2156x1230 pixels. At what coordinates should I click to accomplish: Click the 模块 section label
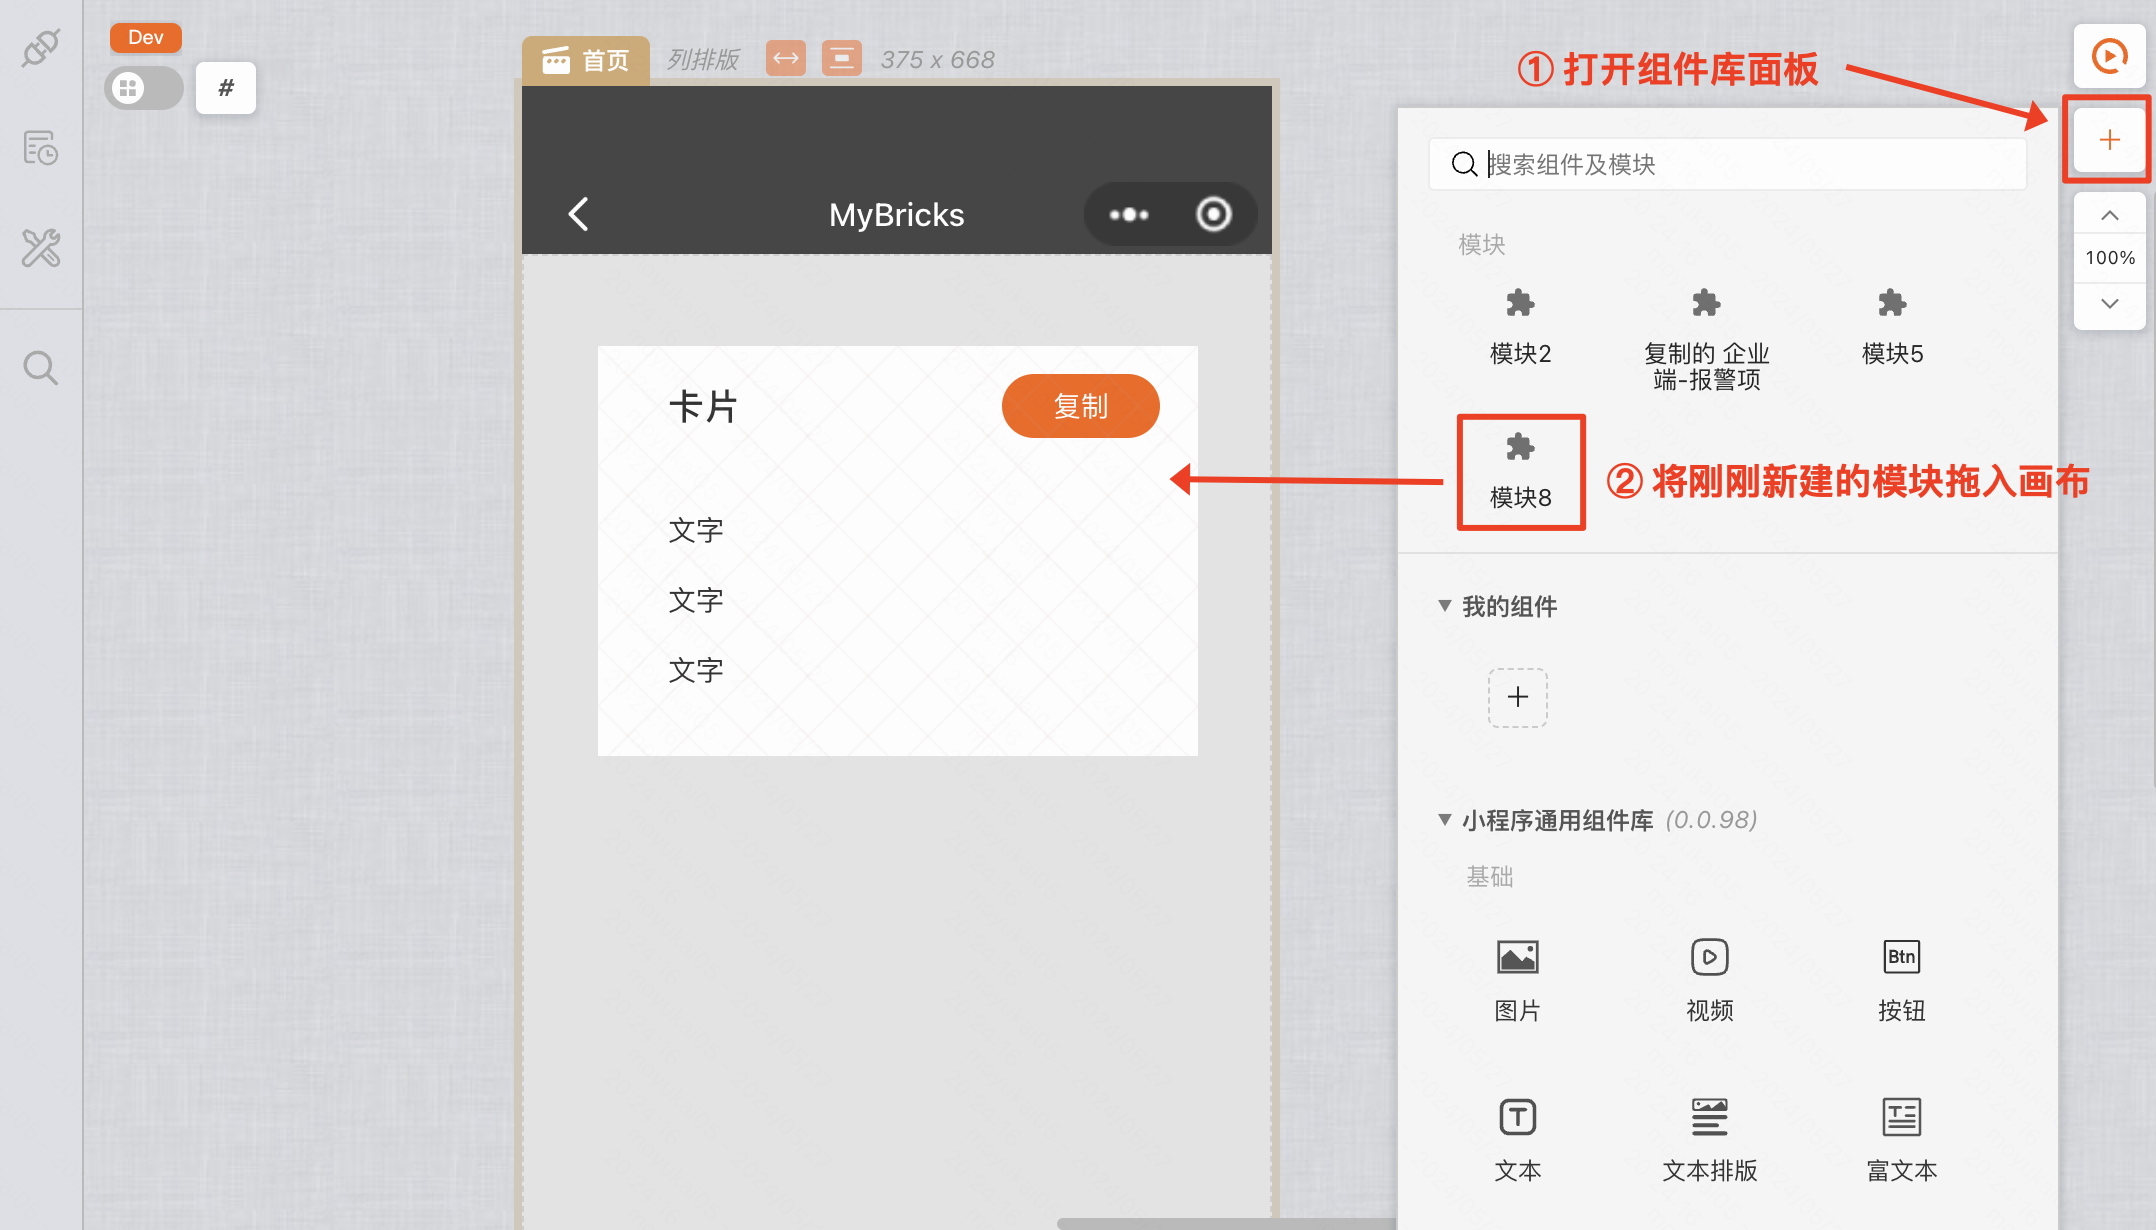[x=1482, y=245]
